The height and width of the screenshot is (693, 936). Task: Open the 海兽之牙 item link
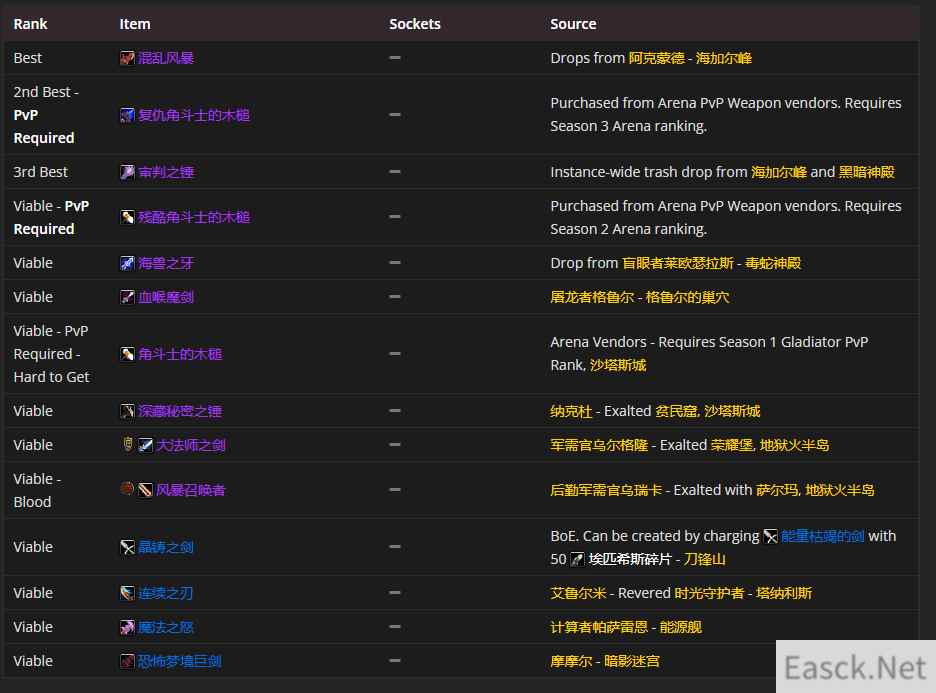click(x=166, y=263)
